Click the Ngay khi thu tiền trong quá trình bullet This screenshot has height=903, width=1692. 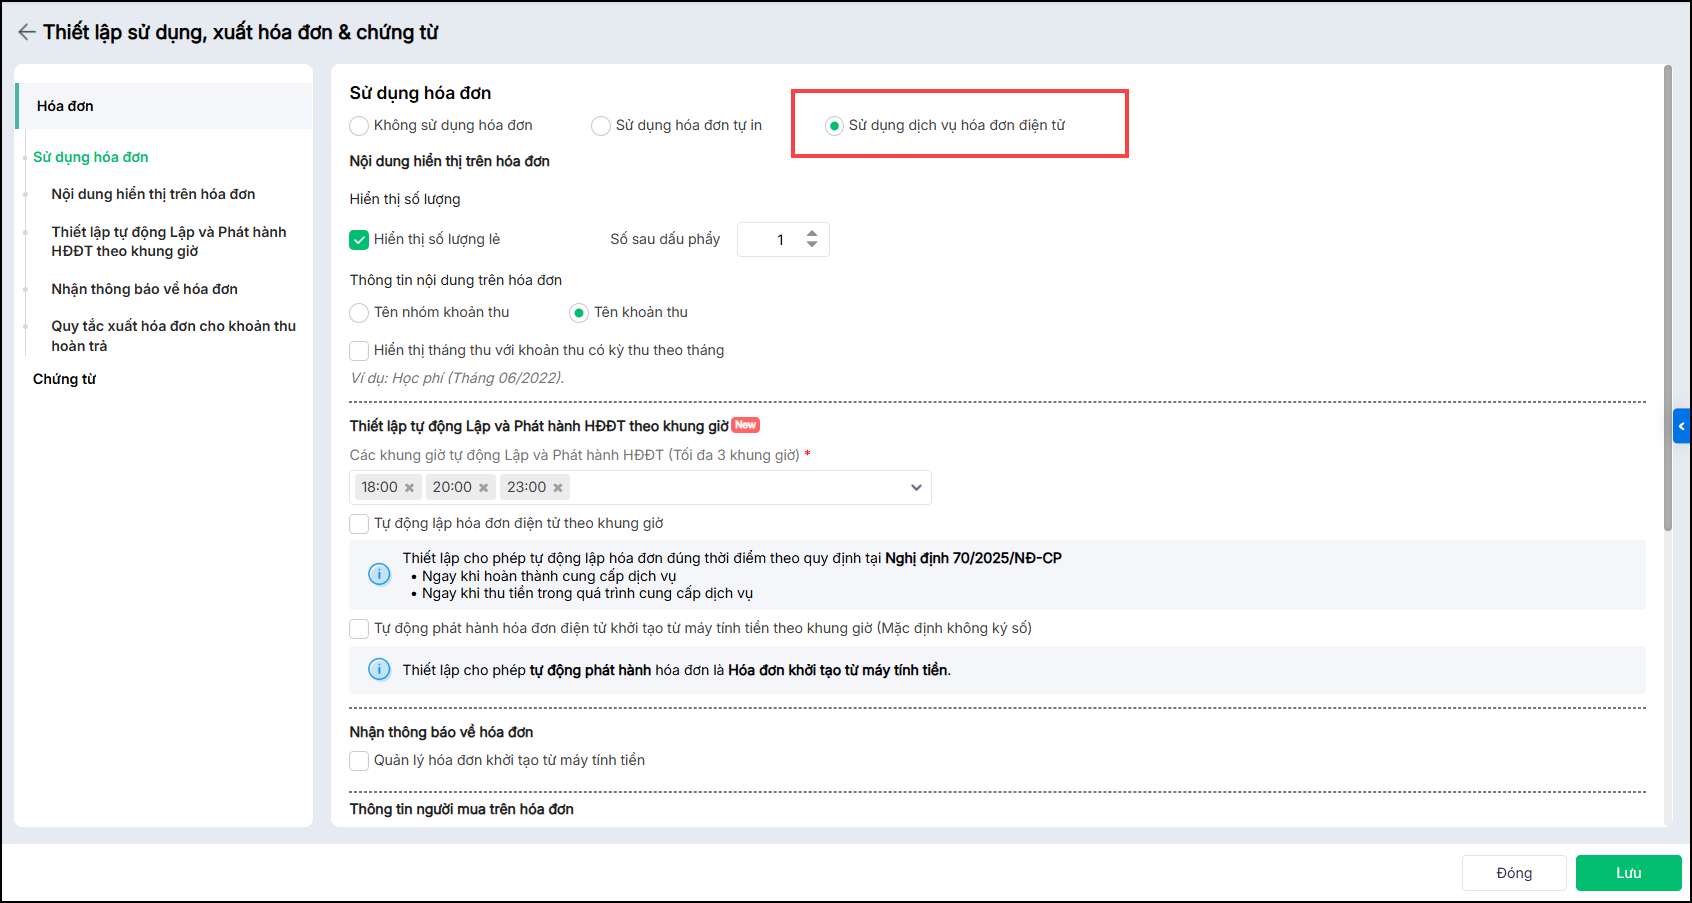[588, 593]
